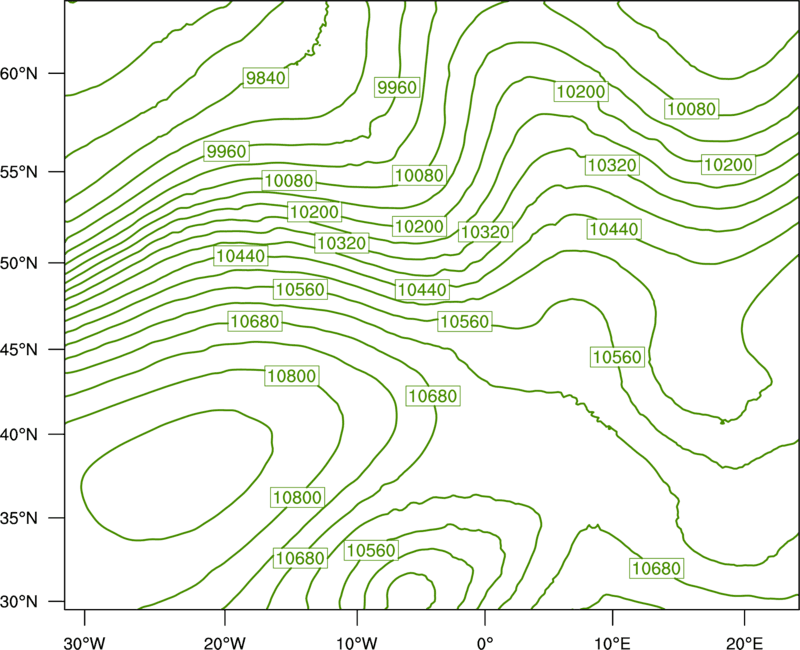Image resolution: width=800 pixels, height=650 pixels.
Task: Select the 60°N latitude axis label
Action: (x=19, y=74)
